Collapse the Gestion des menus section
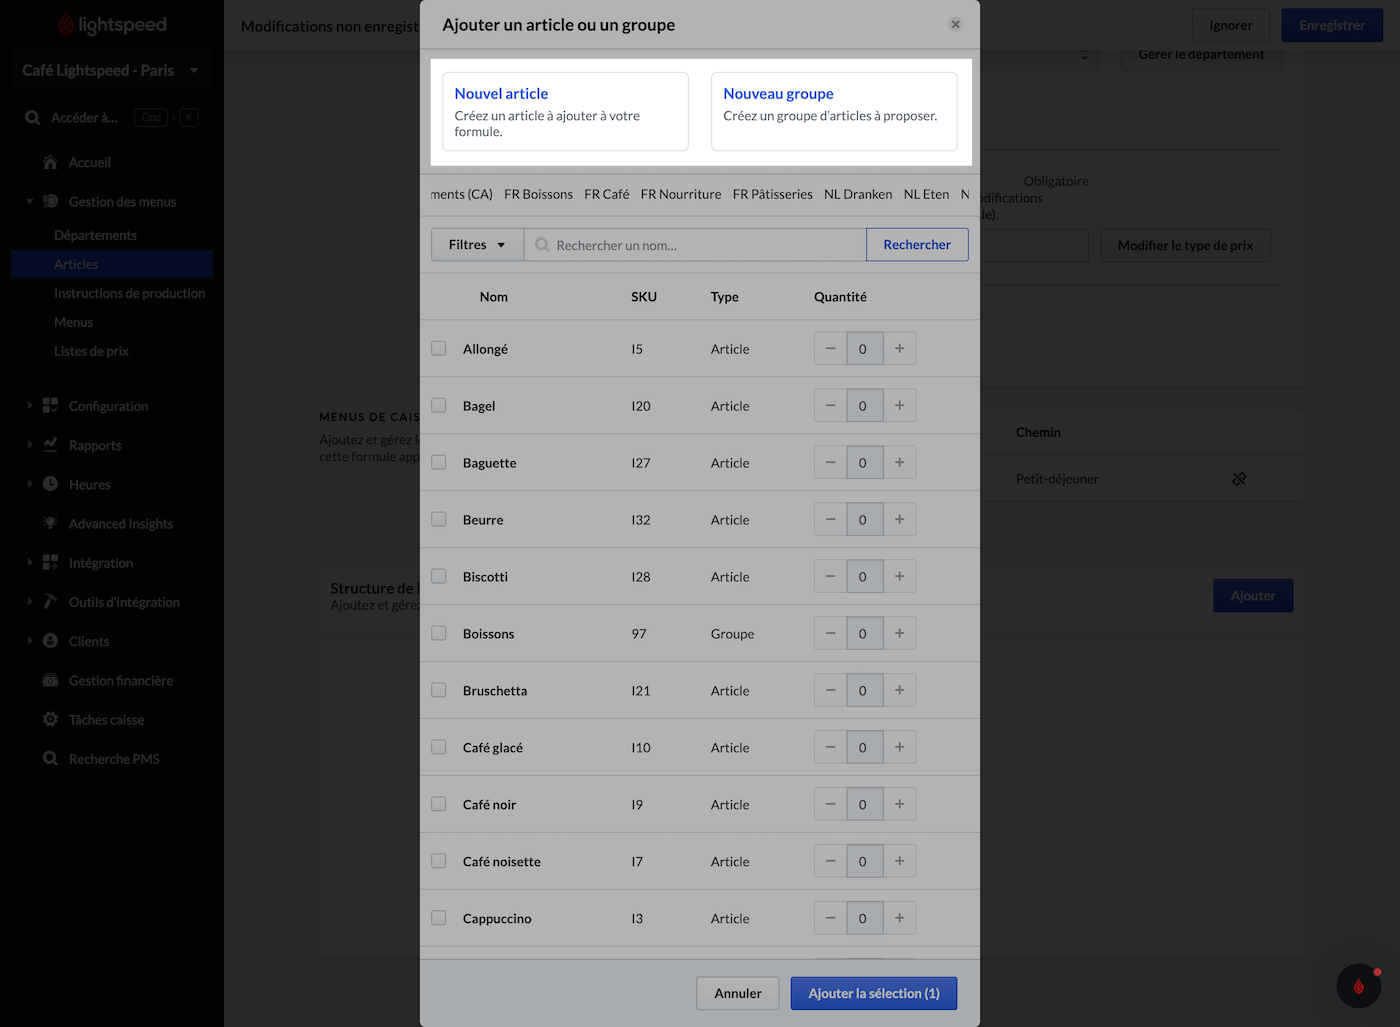 click(x=30, y=201)
